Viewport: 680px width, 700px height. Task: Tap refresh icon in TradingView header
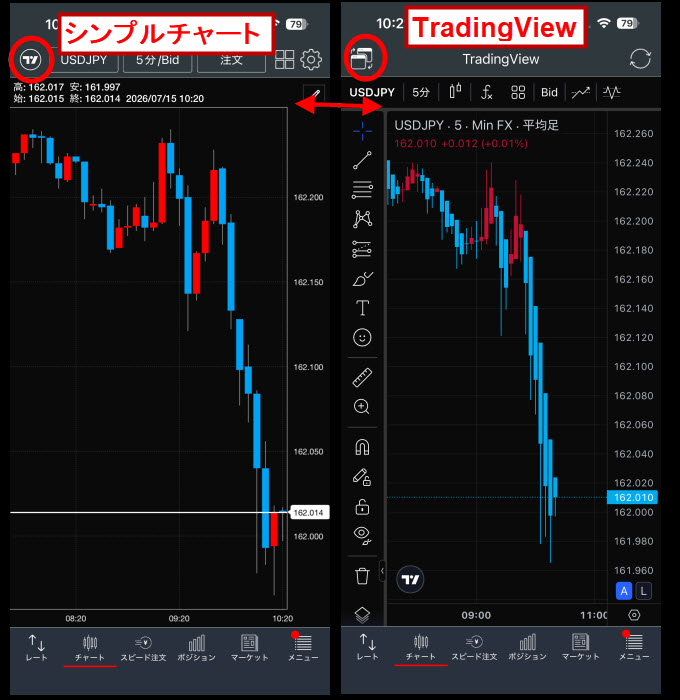[640, 59]
